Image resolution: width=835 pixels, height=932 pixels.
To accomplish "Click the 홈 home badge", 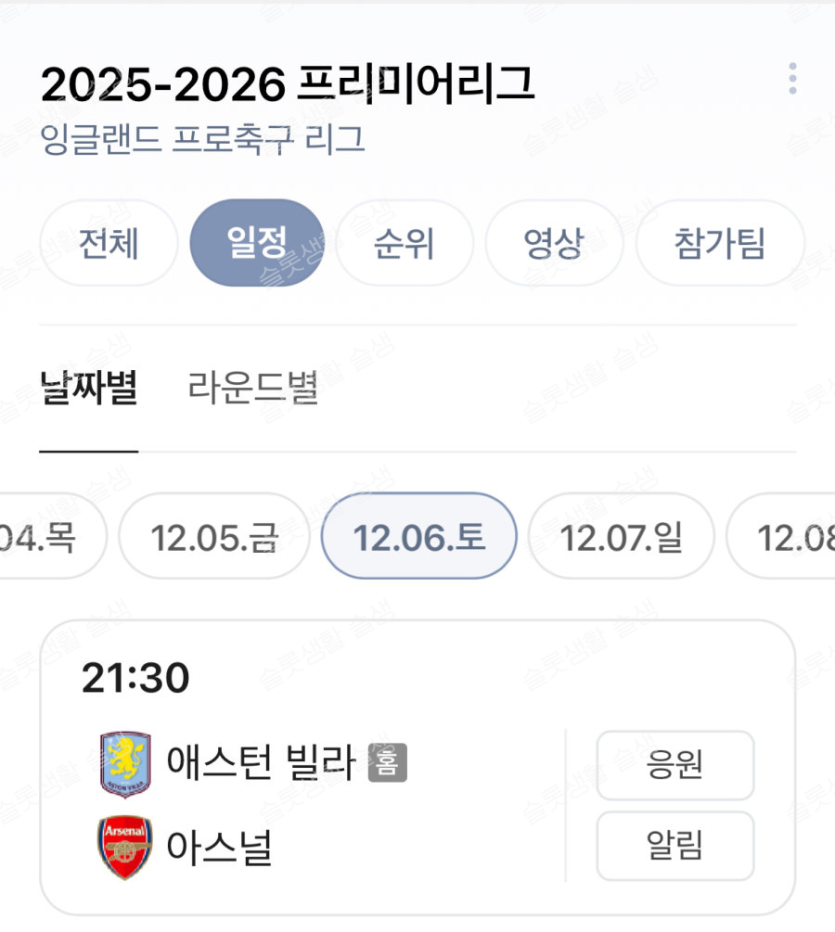I will coord(387,765).
